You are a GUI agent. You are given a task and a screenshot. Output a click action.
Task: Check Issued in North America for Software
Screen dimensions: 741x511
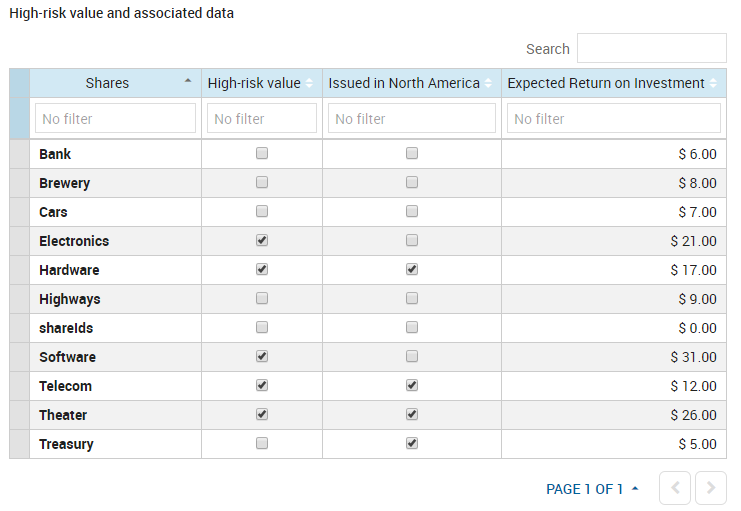412,357
